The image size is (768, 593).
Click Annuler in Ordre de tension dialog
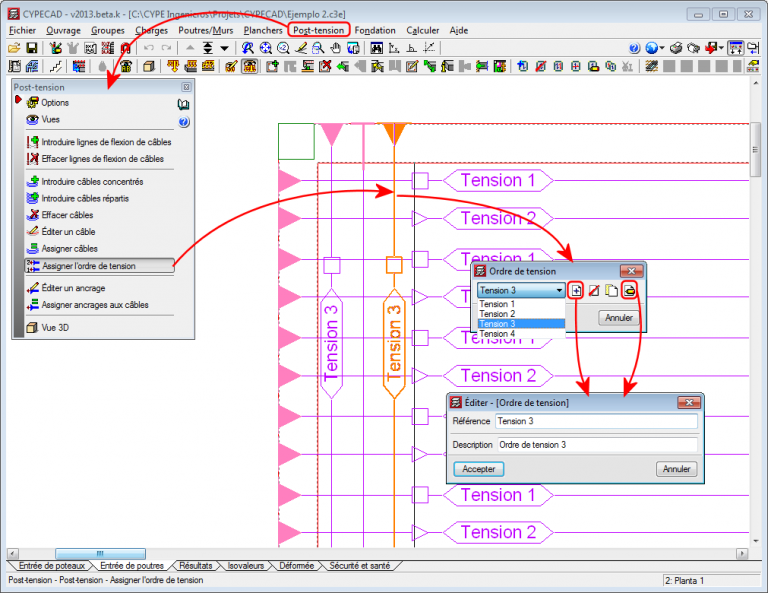point(619,318)
